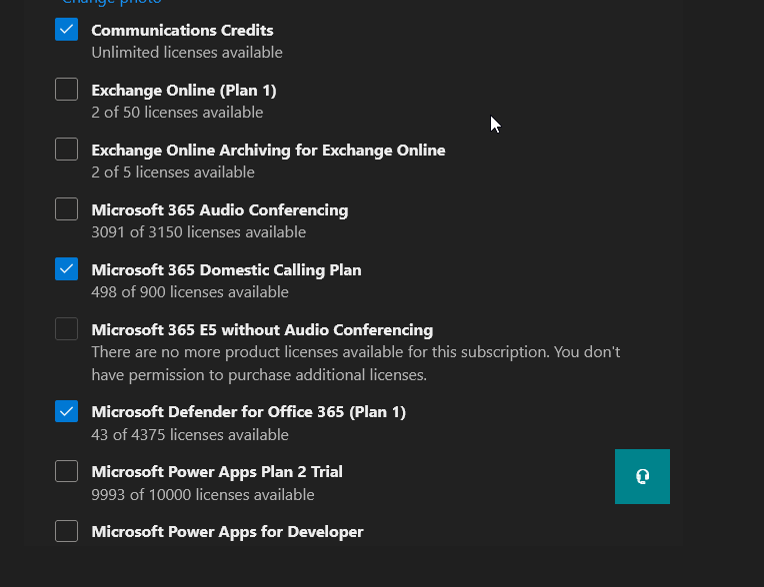Uncheck the Communications Credits checkbox
The height and width of the screenshot is (587, 764).
tap(66, 29)
